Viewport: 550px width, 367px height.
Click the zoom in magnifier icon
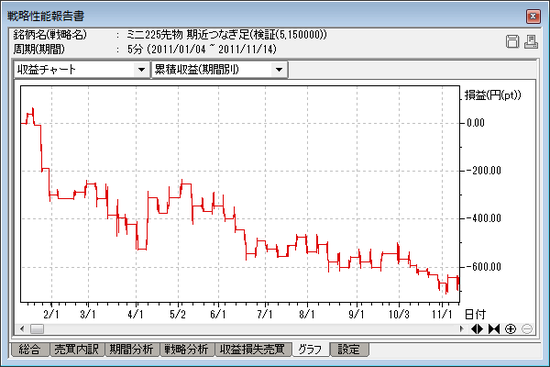(x=511, y=329)
